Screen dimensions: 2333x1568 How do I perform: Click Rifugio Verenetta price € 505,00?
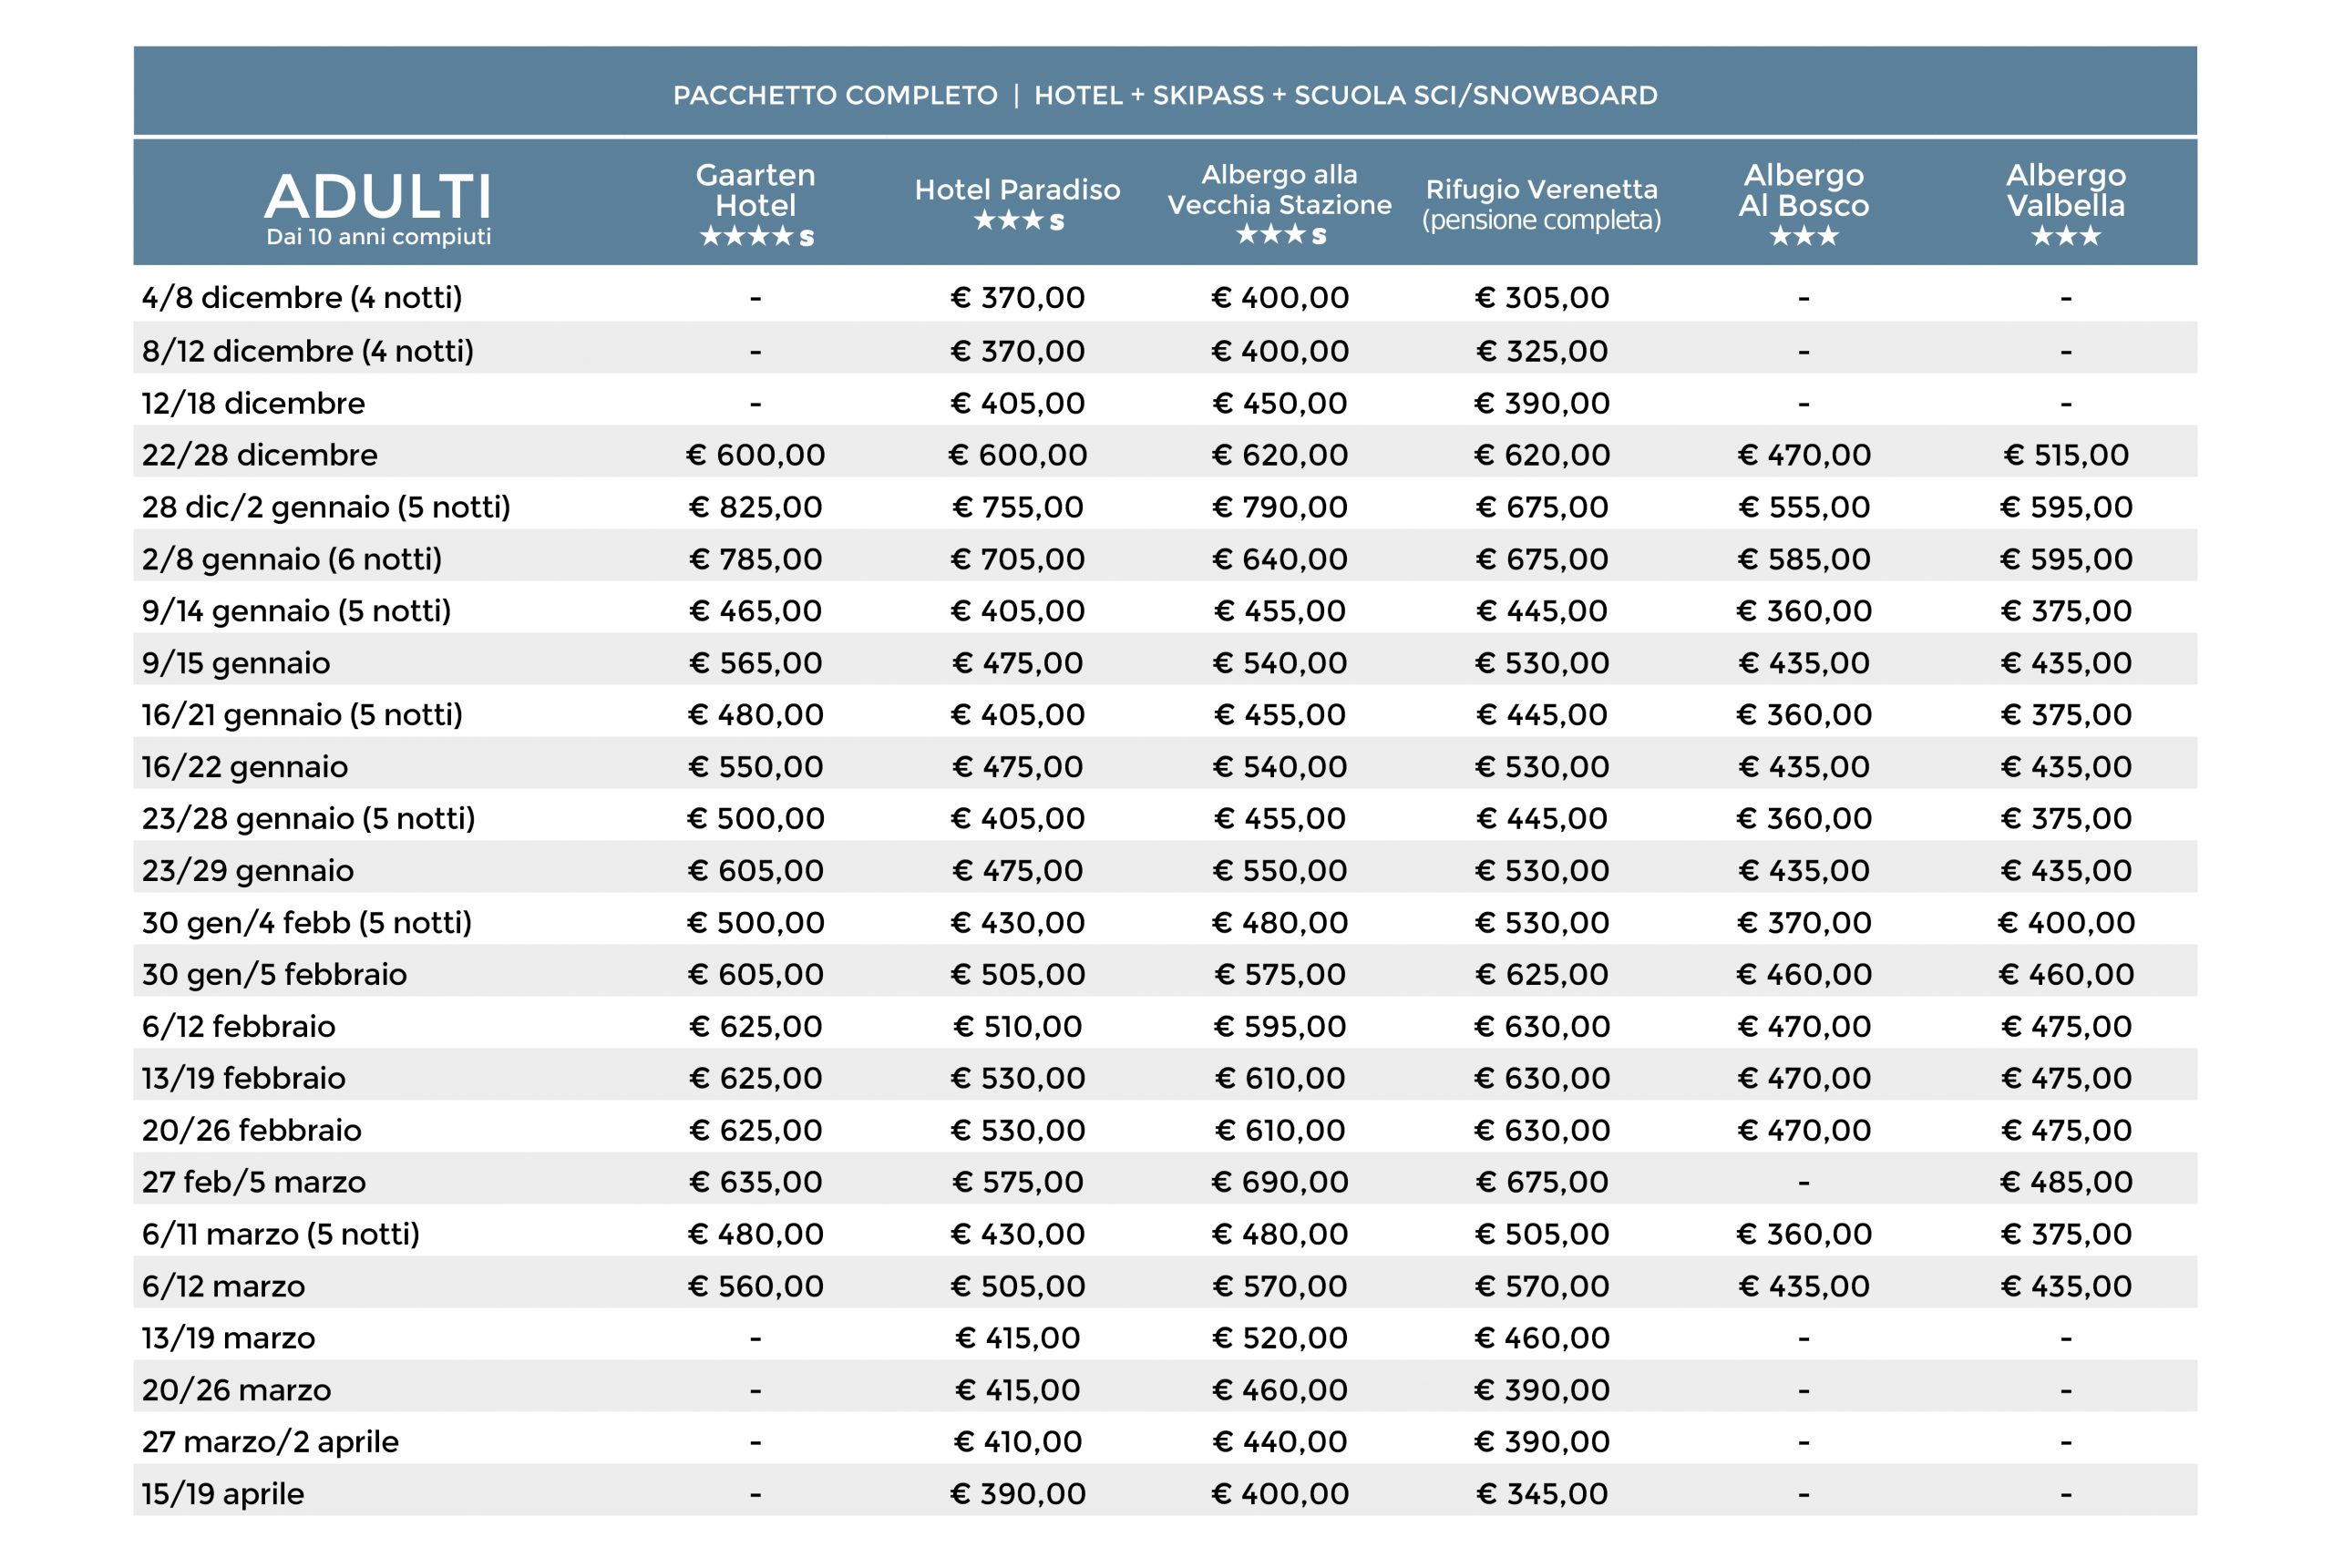[x=1542, y=1235]
